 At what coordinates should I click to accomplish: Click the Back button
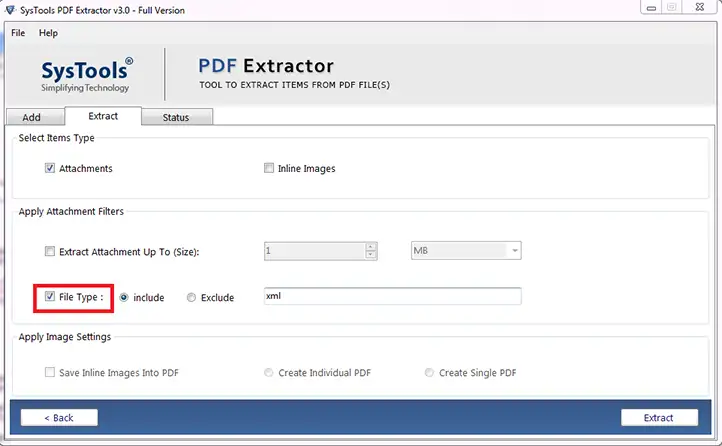[x=59, y=417]
